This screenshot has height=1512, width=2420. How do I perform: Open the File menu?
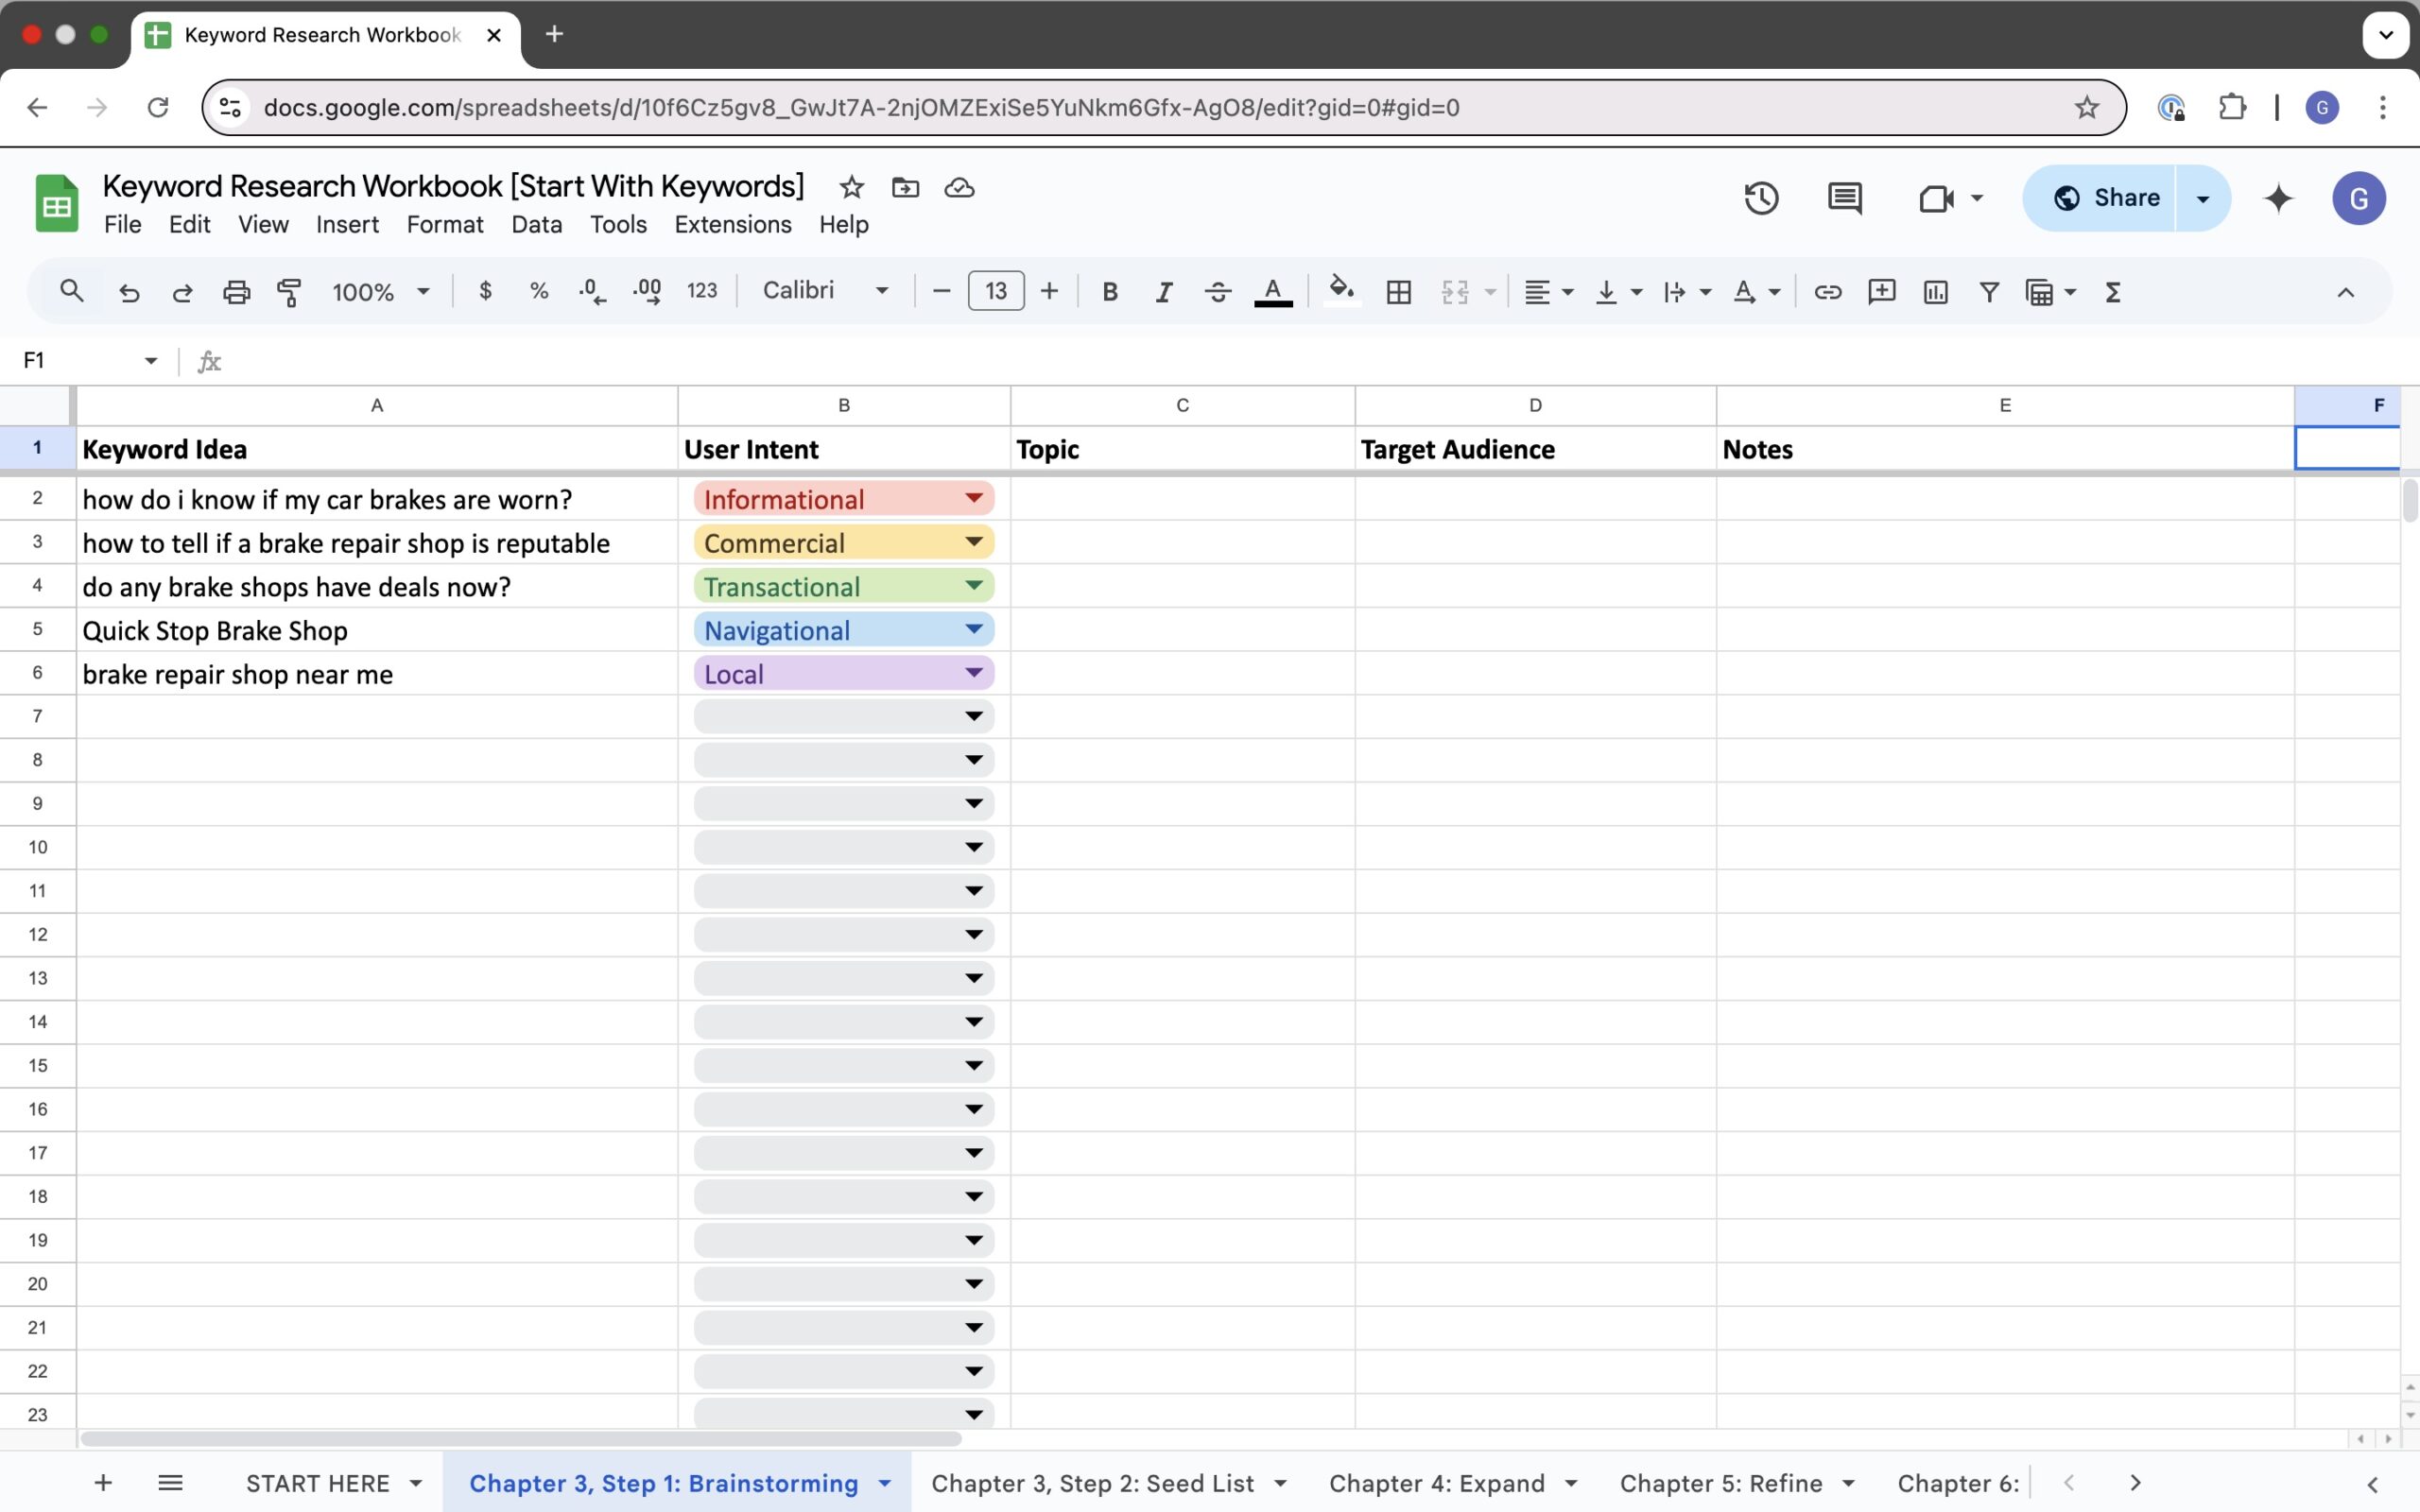(122, 224)
